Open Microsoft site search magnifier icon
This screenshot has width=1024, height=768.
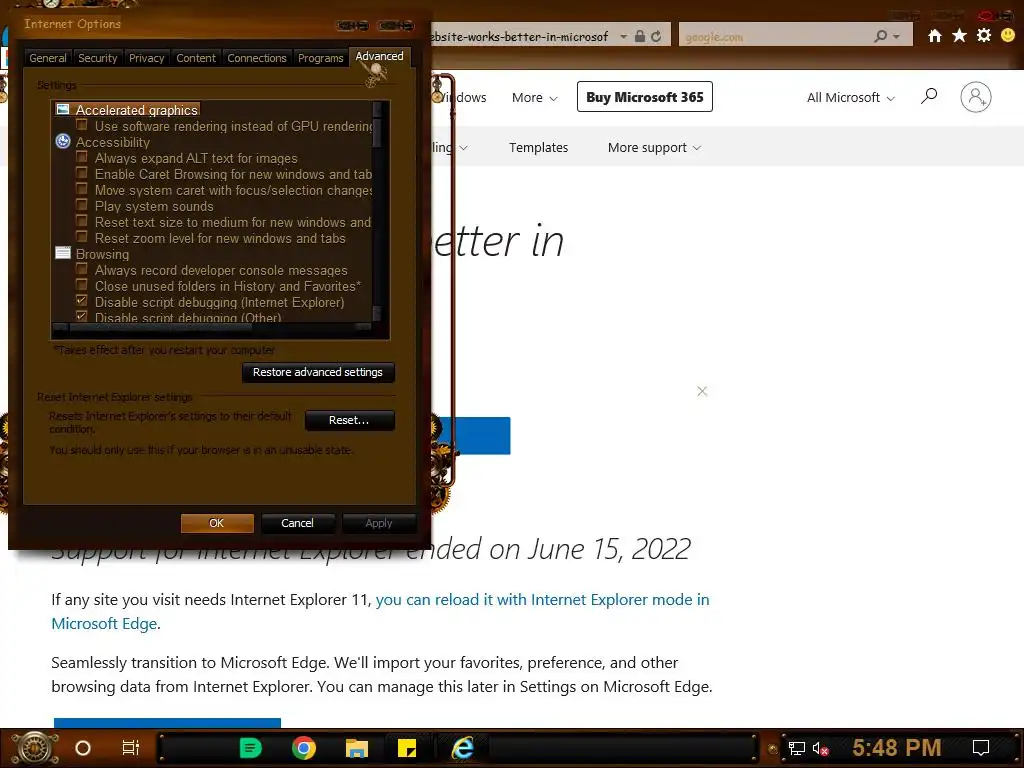[929, 97]
